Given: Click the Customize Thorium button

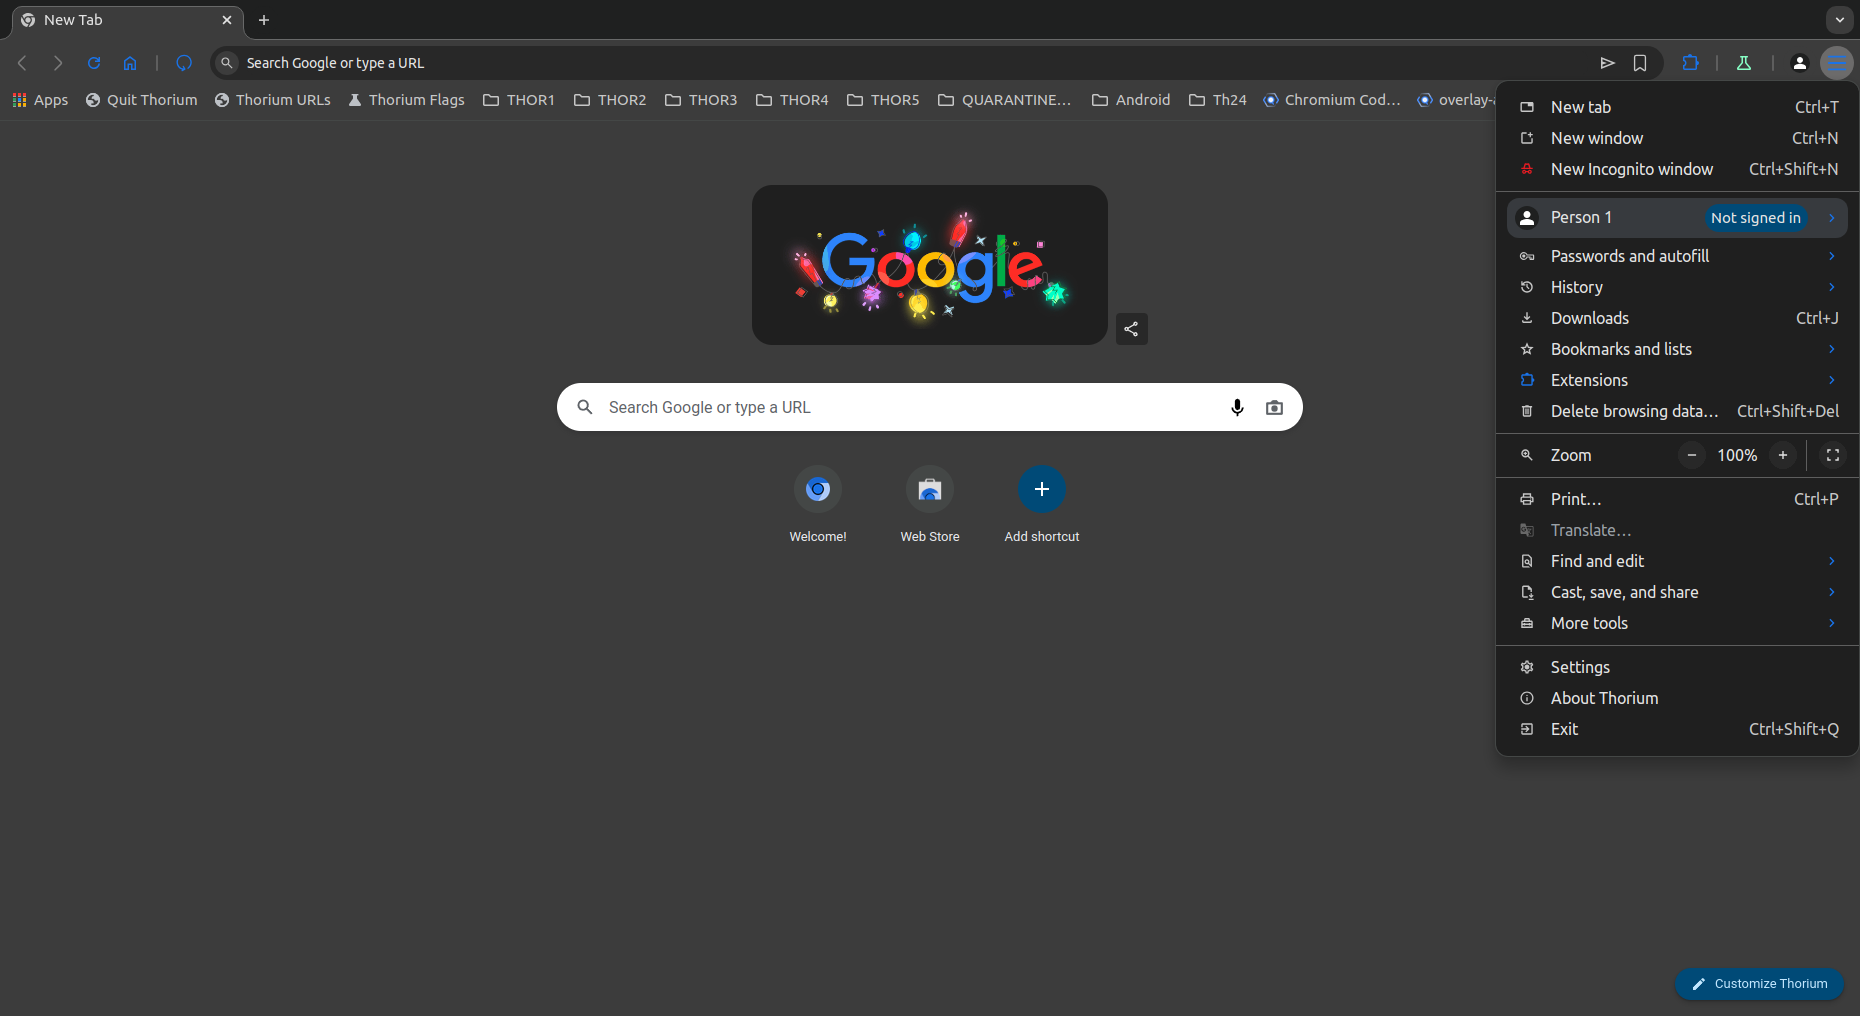Looking at the screenshot, I should tap(1759, 984).
